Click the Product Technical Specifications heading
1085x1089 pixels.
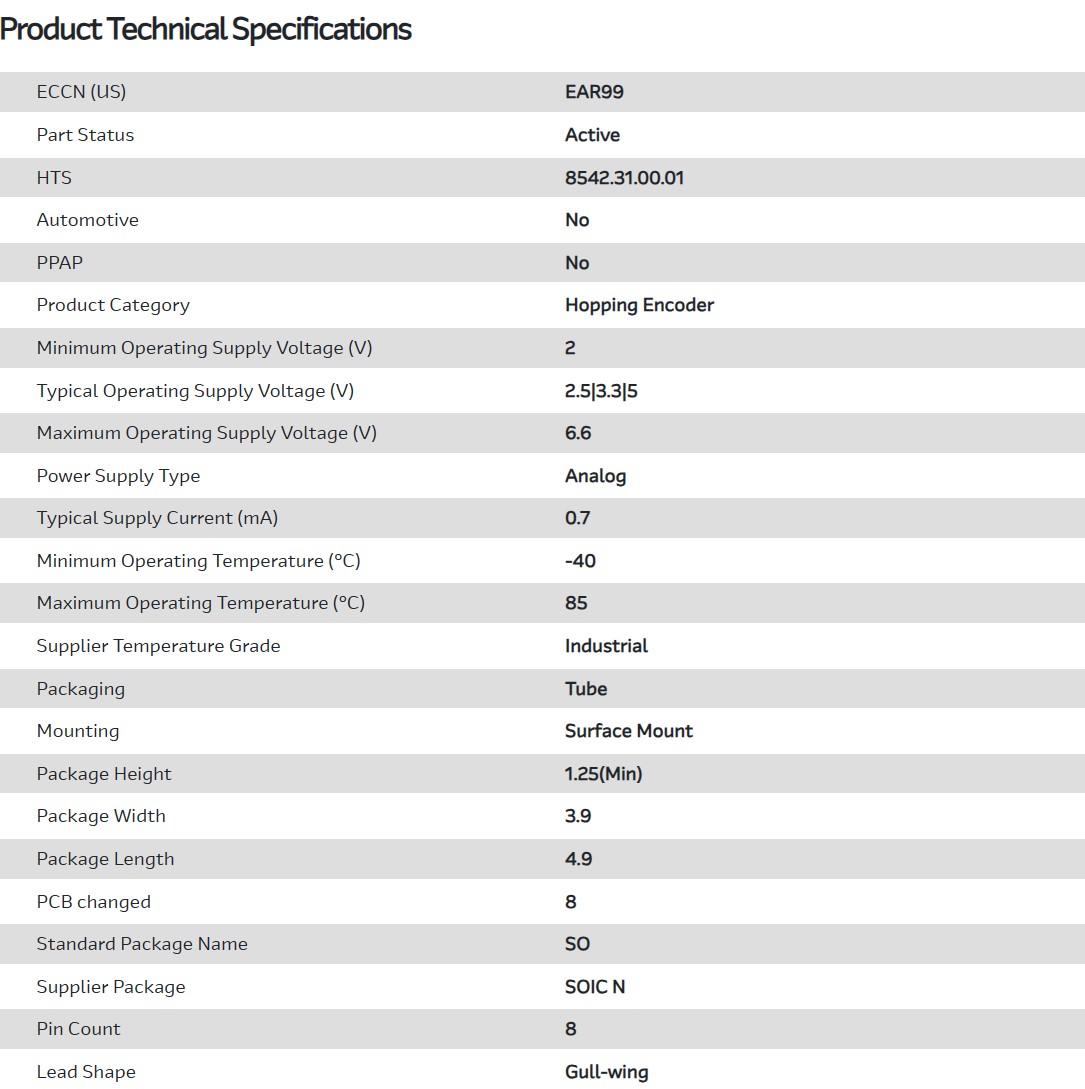click(x=206, y=29)
